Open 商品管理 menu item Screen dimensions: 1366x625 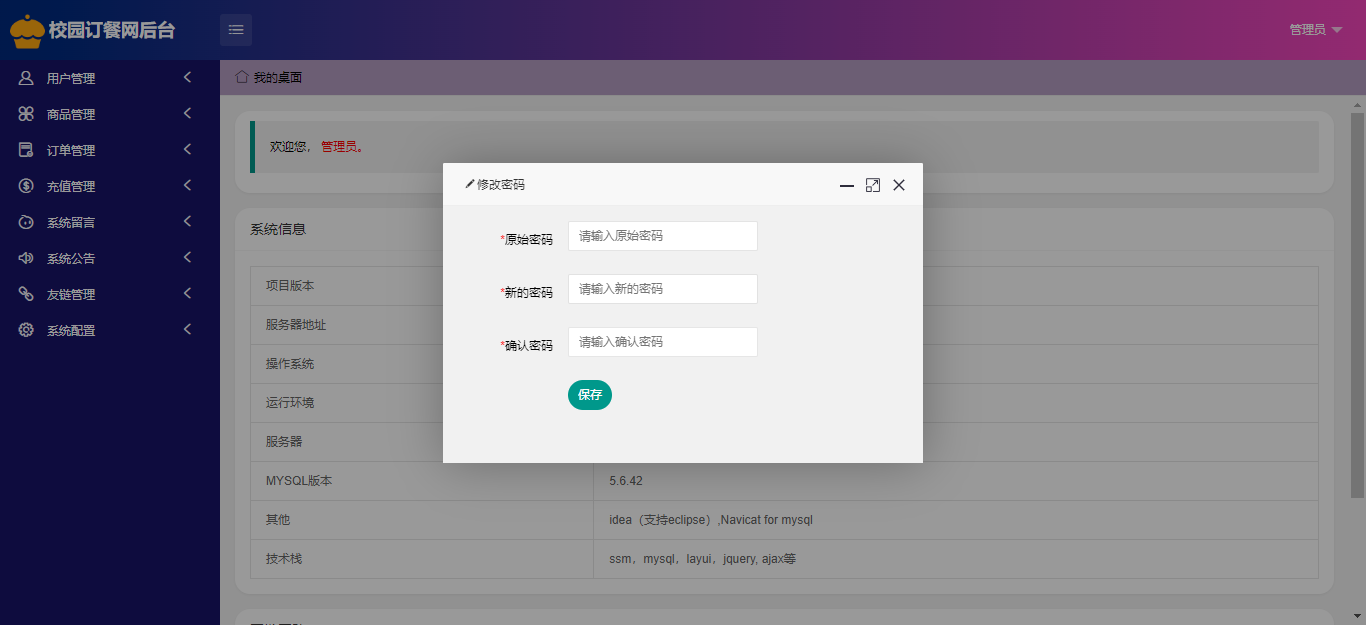(x=110, y=114)
